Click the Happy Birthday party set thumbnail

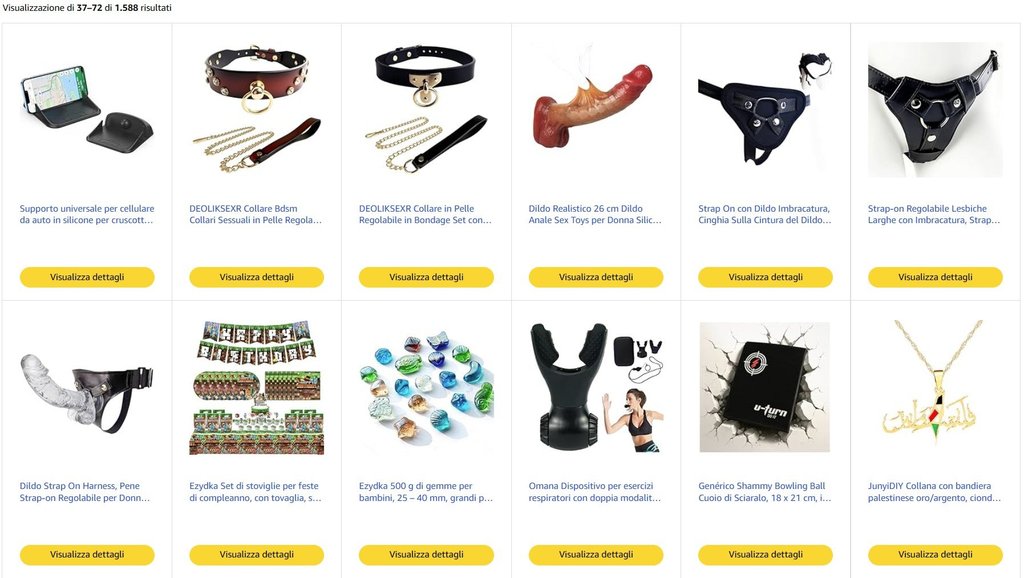pyautogui.click(x=257, y=387)
